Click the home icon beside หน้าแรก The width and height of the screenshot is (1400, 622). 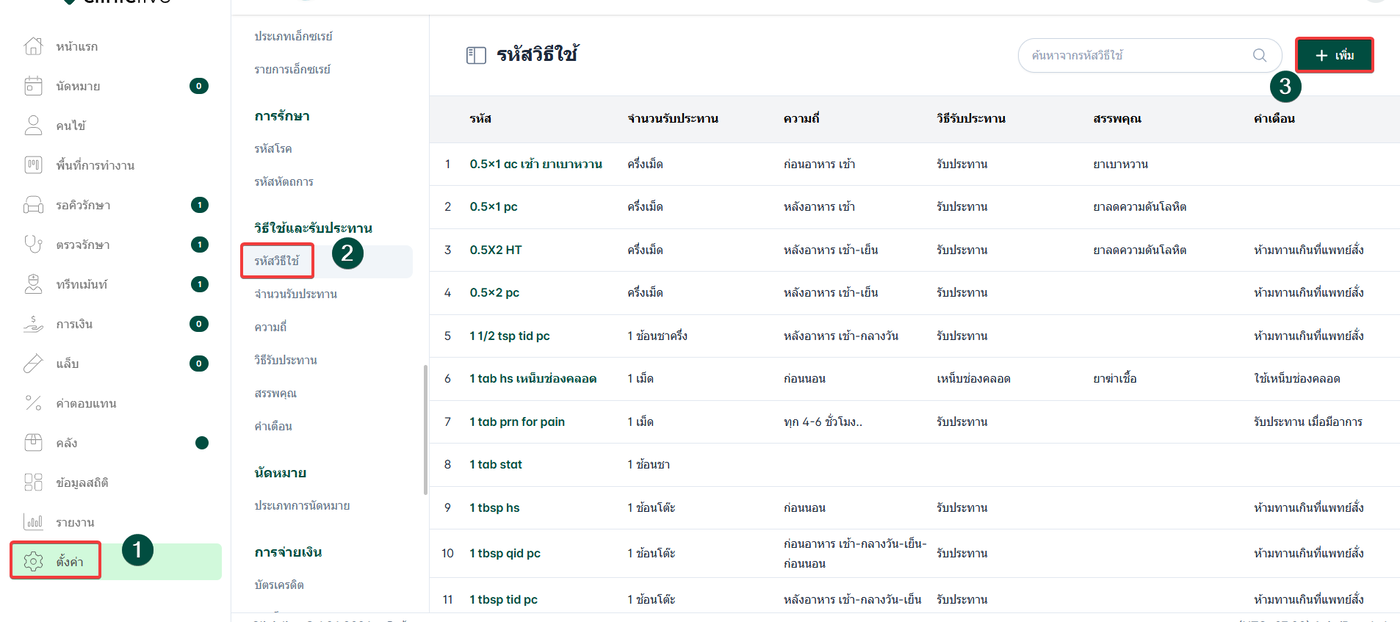coord(33,46)
